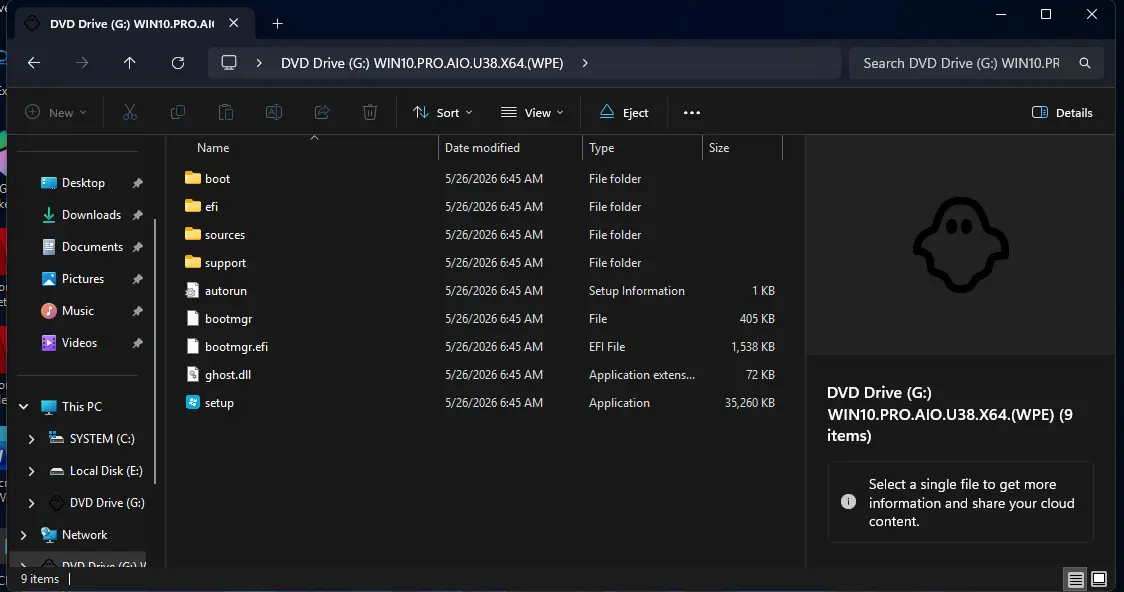Screen dimensions: 1124x592
Task: Open the View dropdown menu
Action: click(532, 113)
